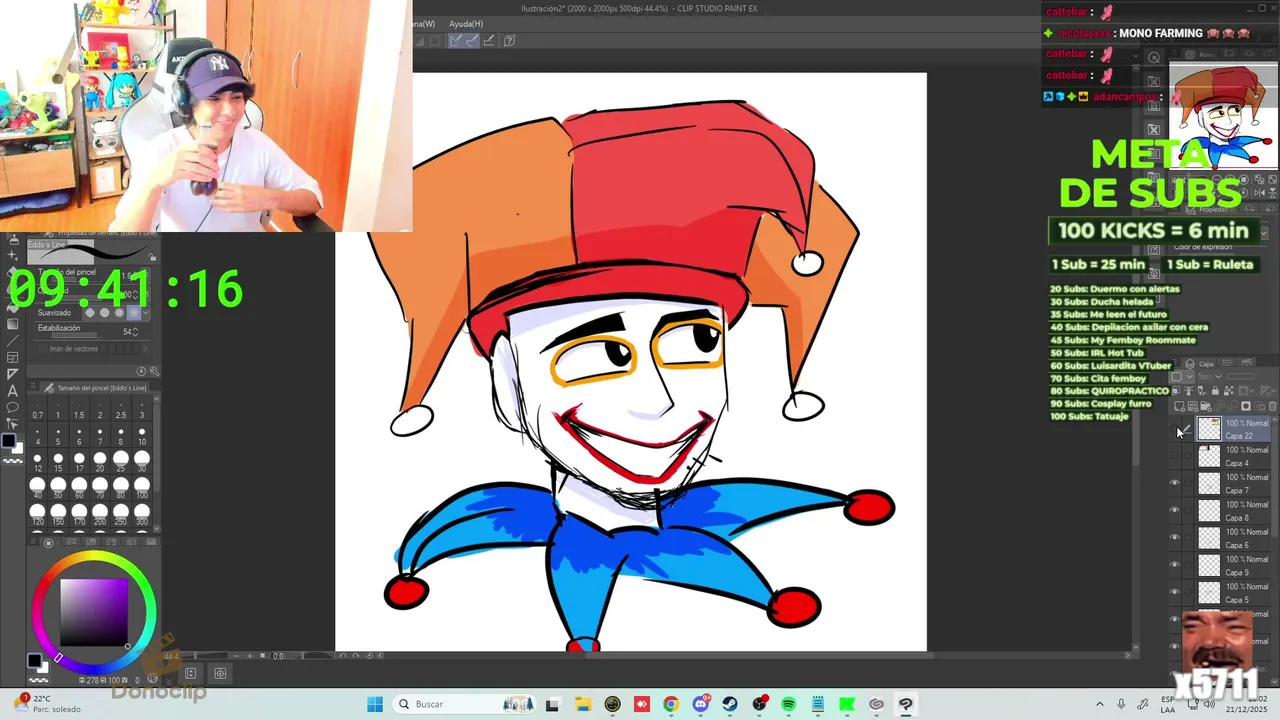Select layer Capa 7 thumbnail

tap(1209, 484)
